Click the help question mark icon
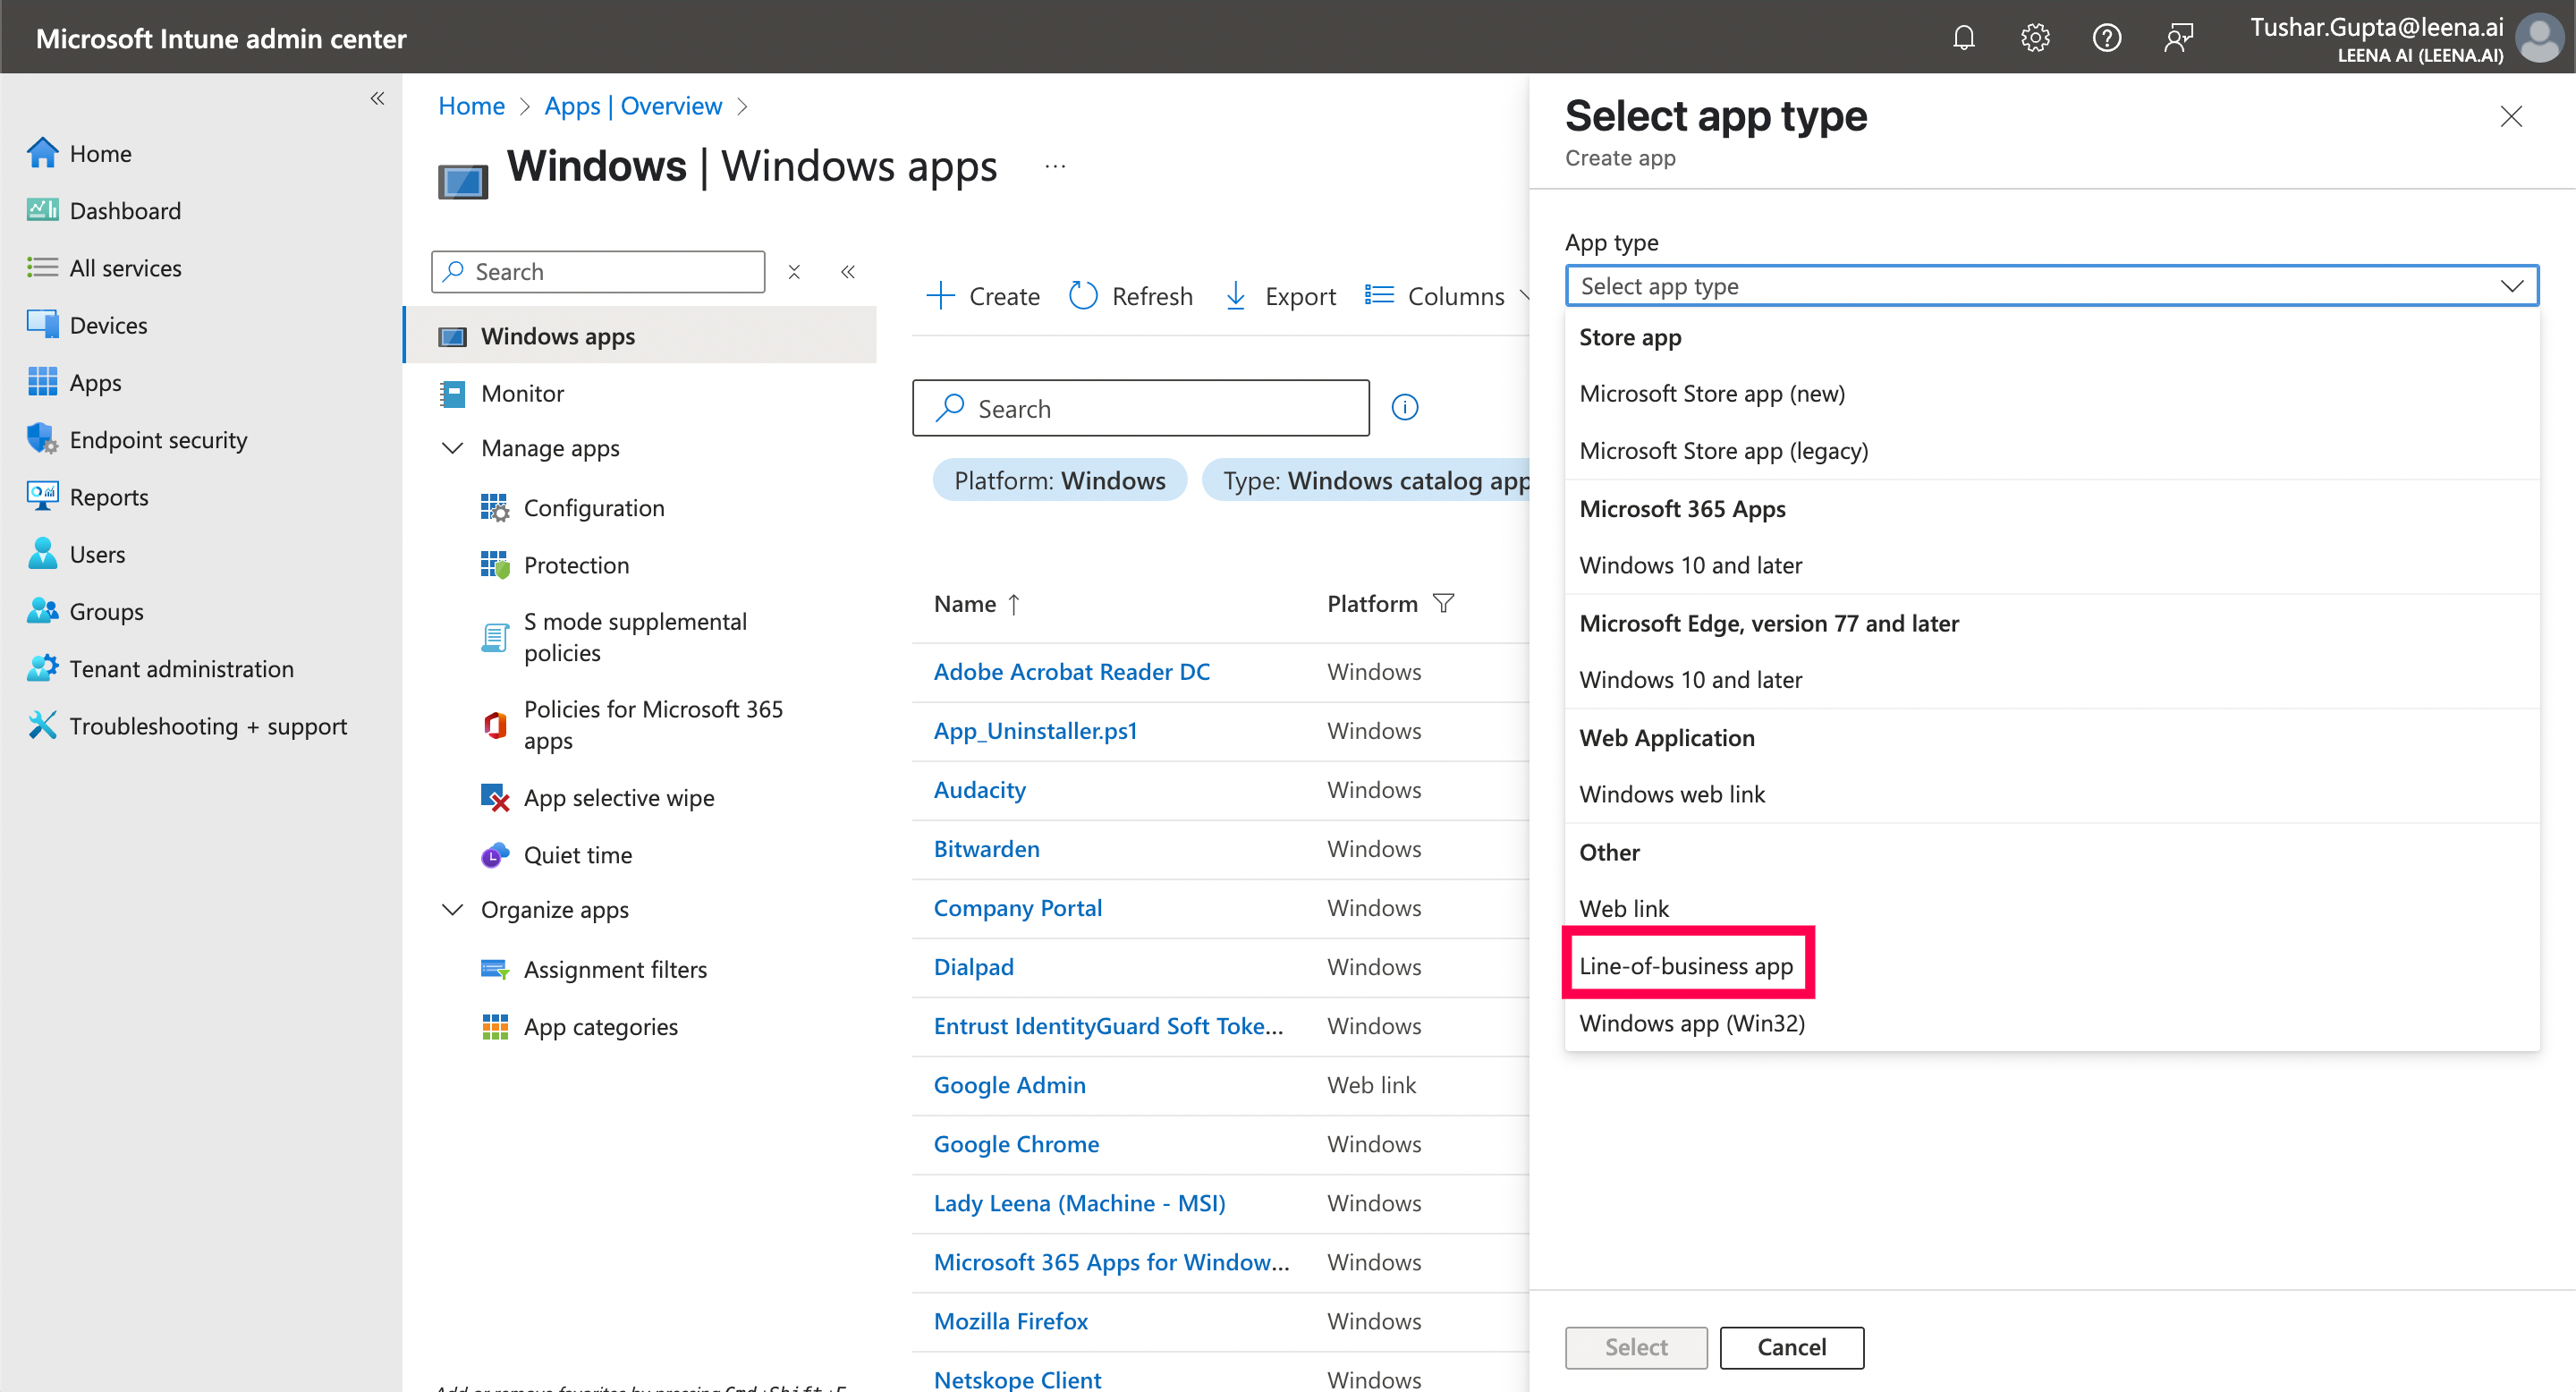 (2106, 38)
